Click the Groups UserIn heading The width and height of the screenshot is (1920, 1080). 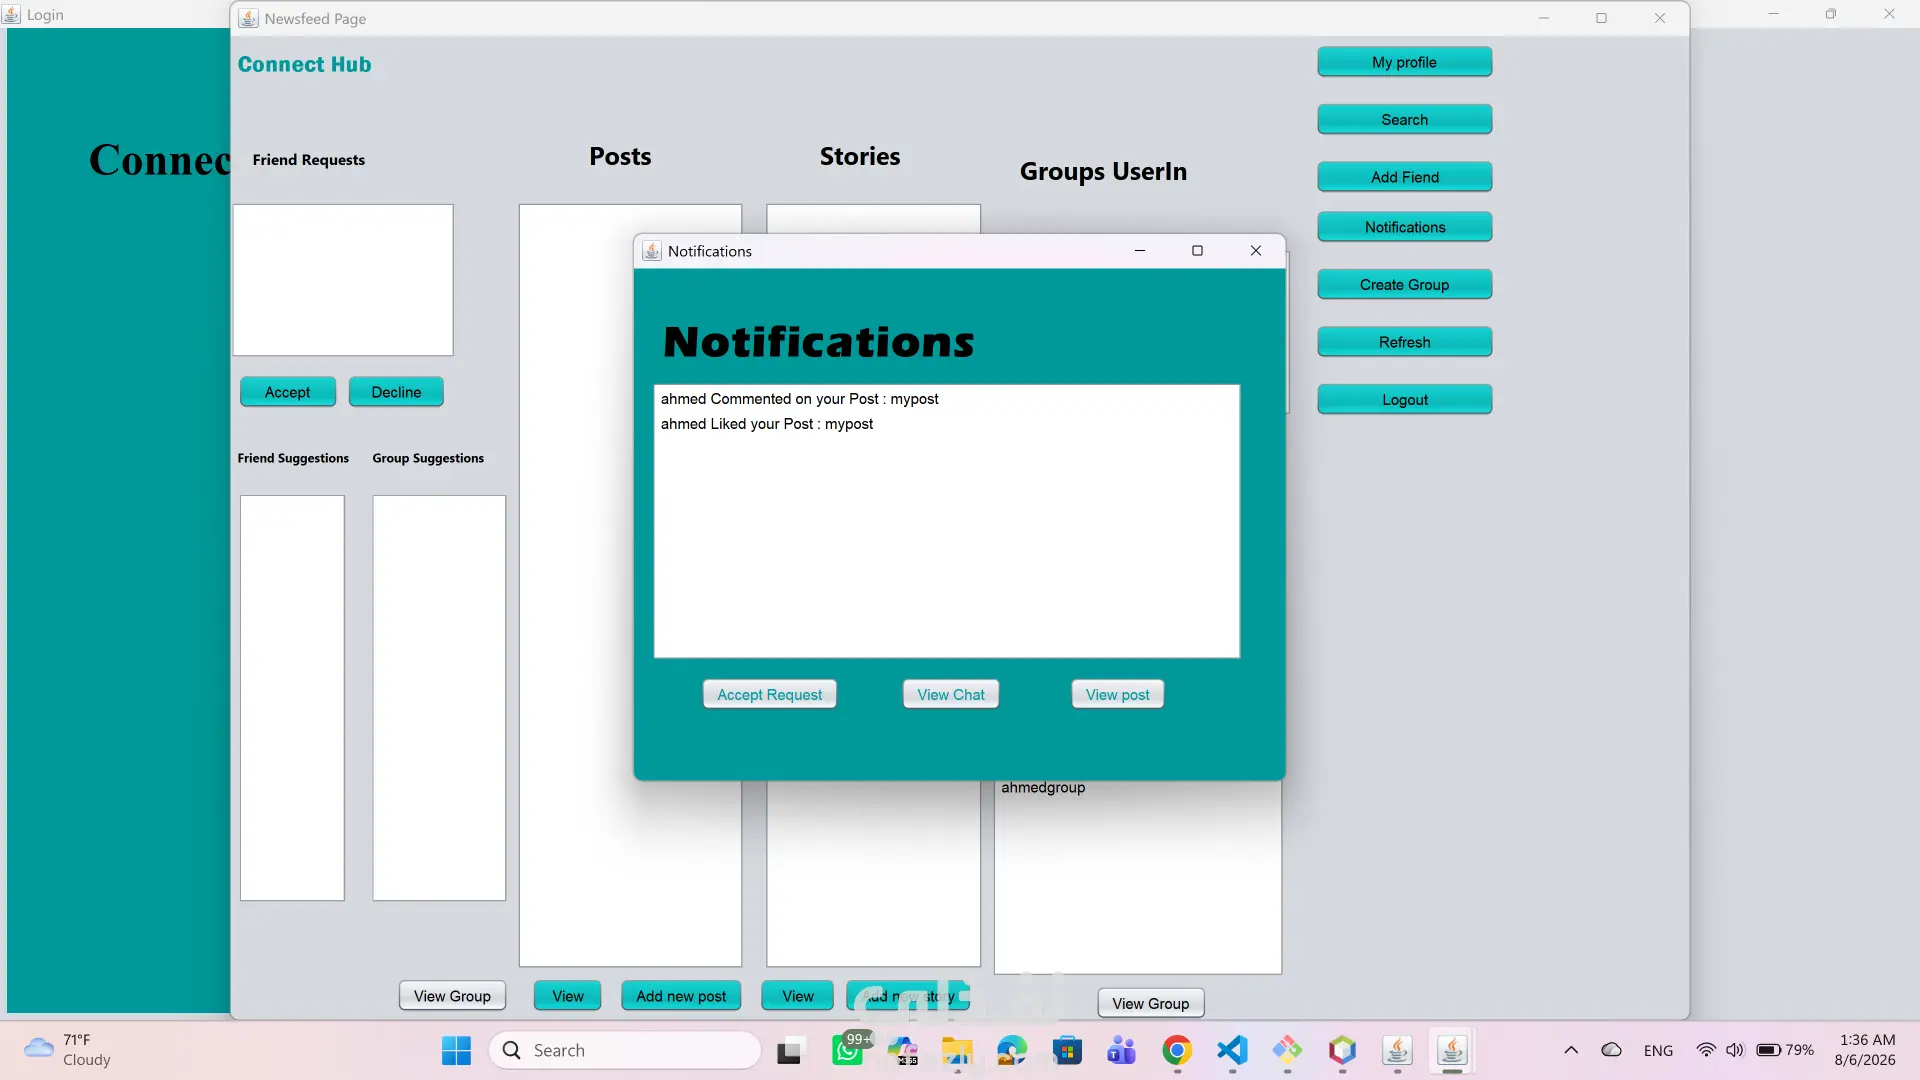click(x=1103, y=172)
